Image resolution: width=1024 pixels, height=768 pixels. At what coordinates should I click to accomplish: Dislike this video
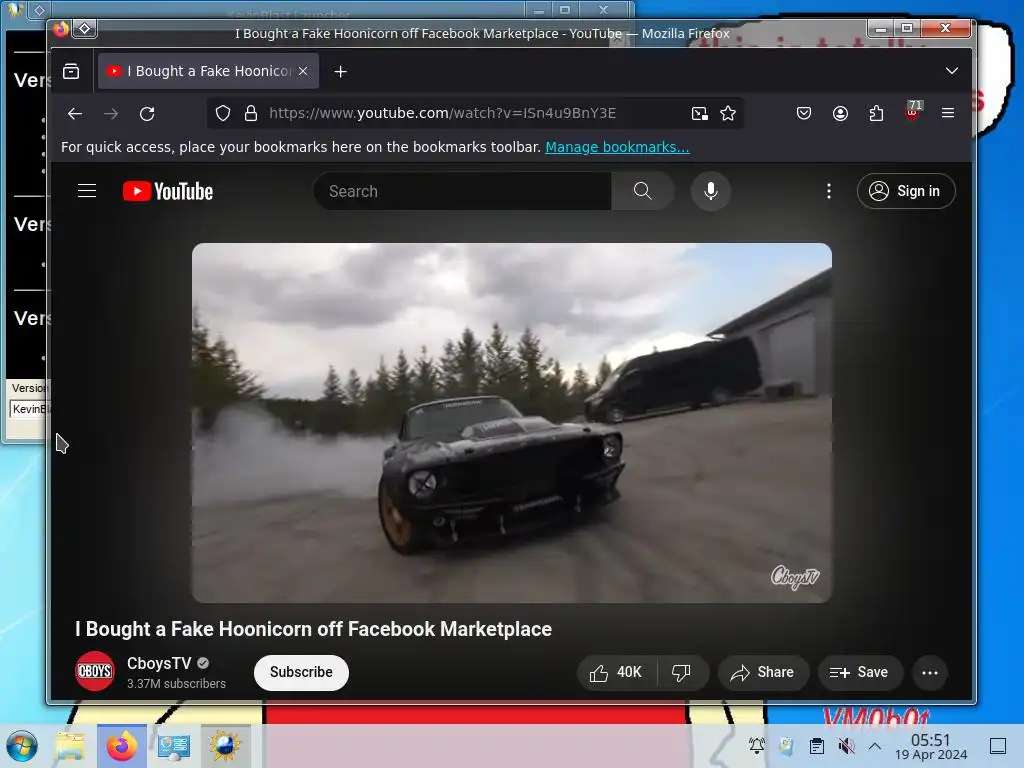(x=682, y=673)
